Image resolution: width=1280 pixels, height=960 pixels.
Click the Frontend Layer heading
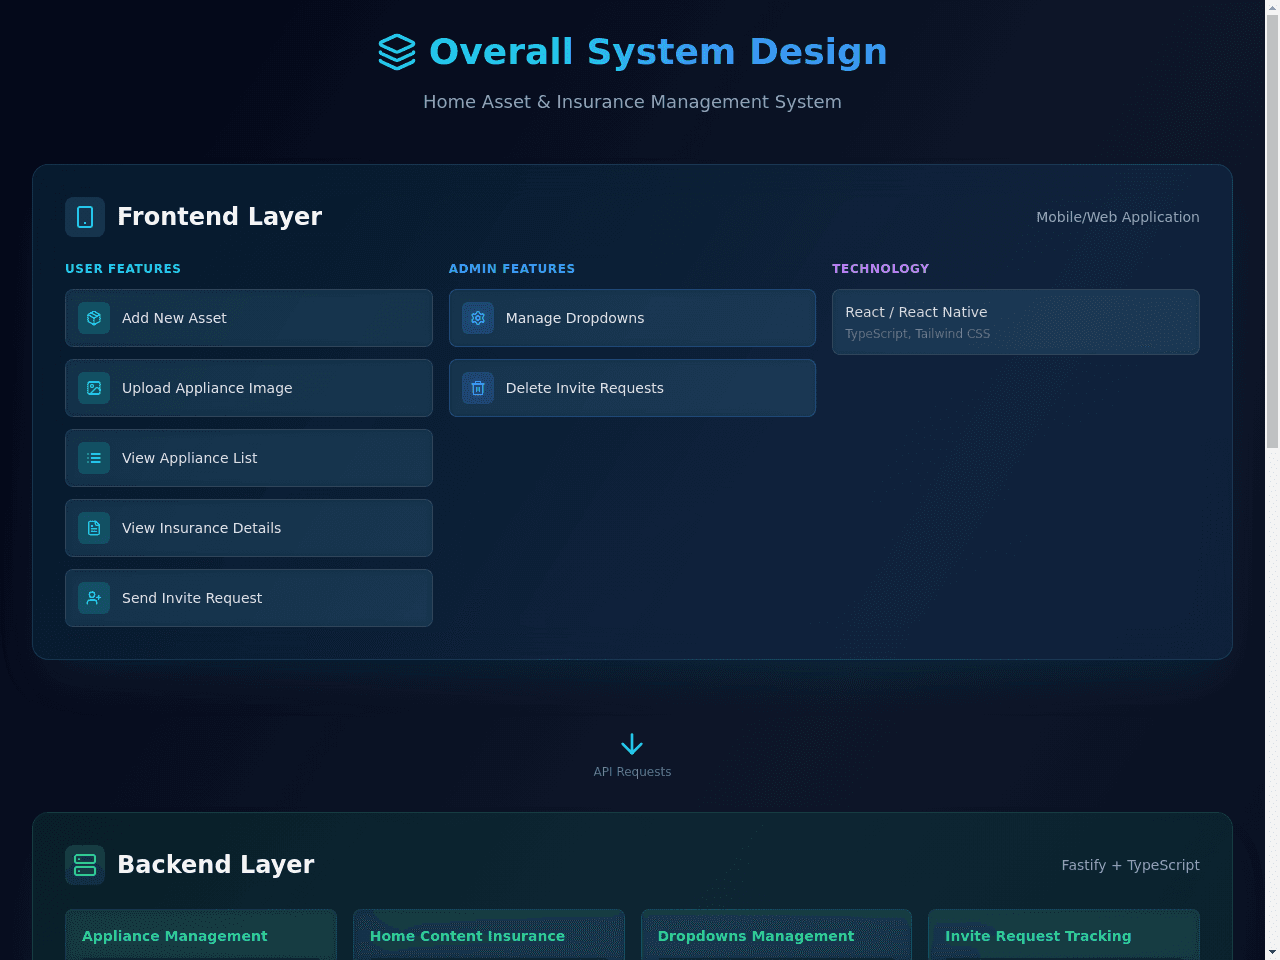click(220, 217)
